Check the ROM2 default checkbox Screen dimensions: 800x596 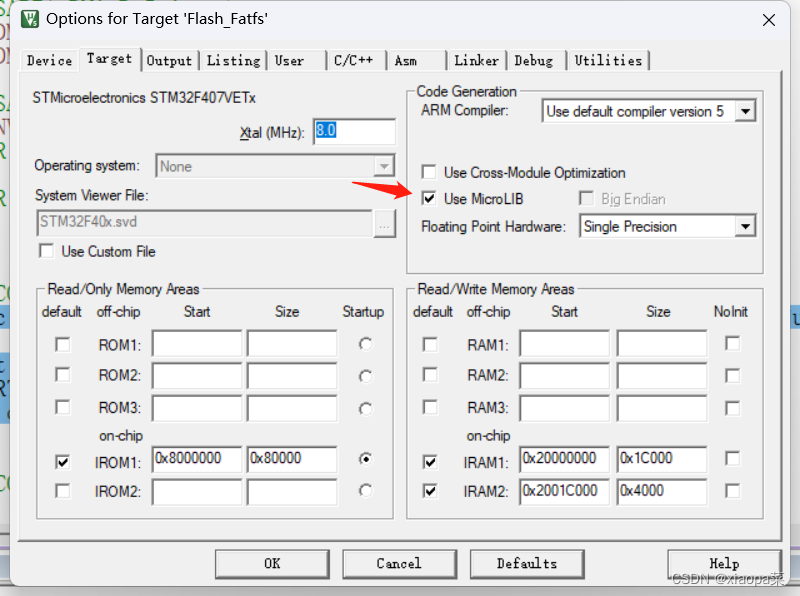[x=62, y=375]
